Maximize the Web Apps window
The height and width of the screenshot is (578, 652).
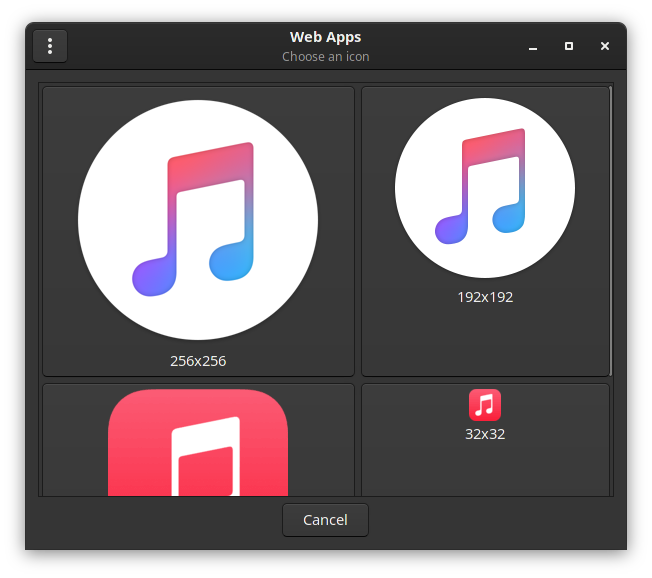[569, 46]
